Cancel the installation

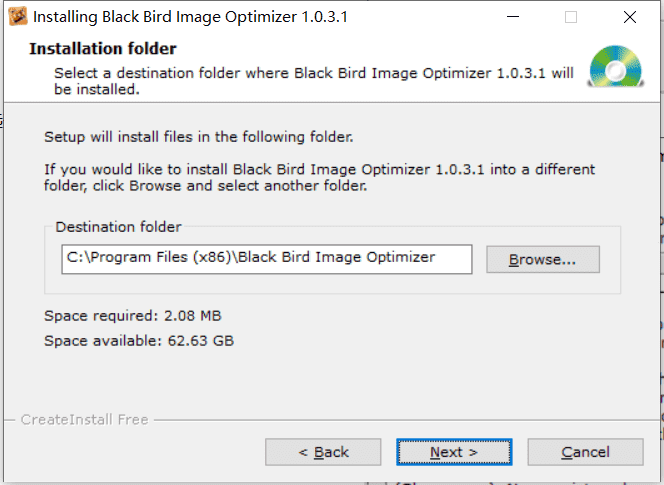click(x=585, y=452)
